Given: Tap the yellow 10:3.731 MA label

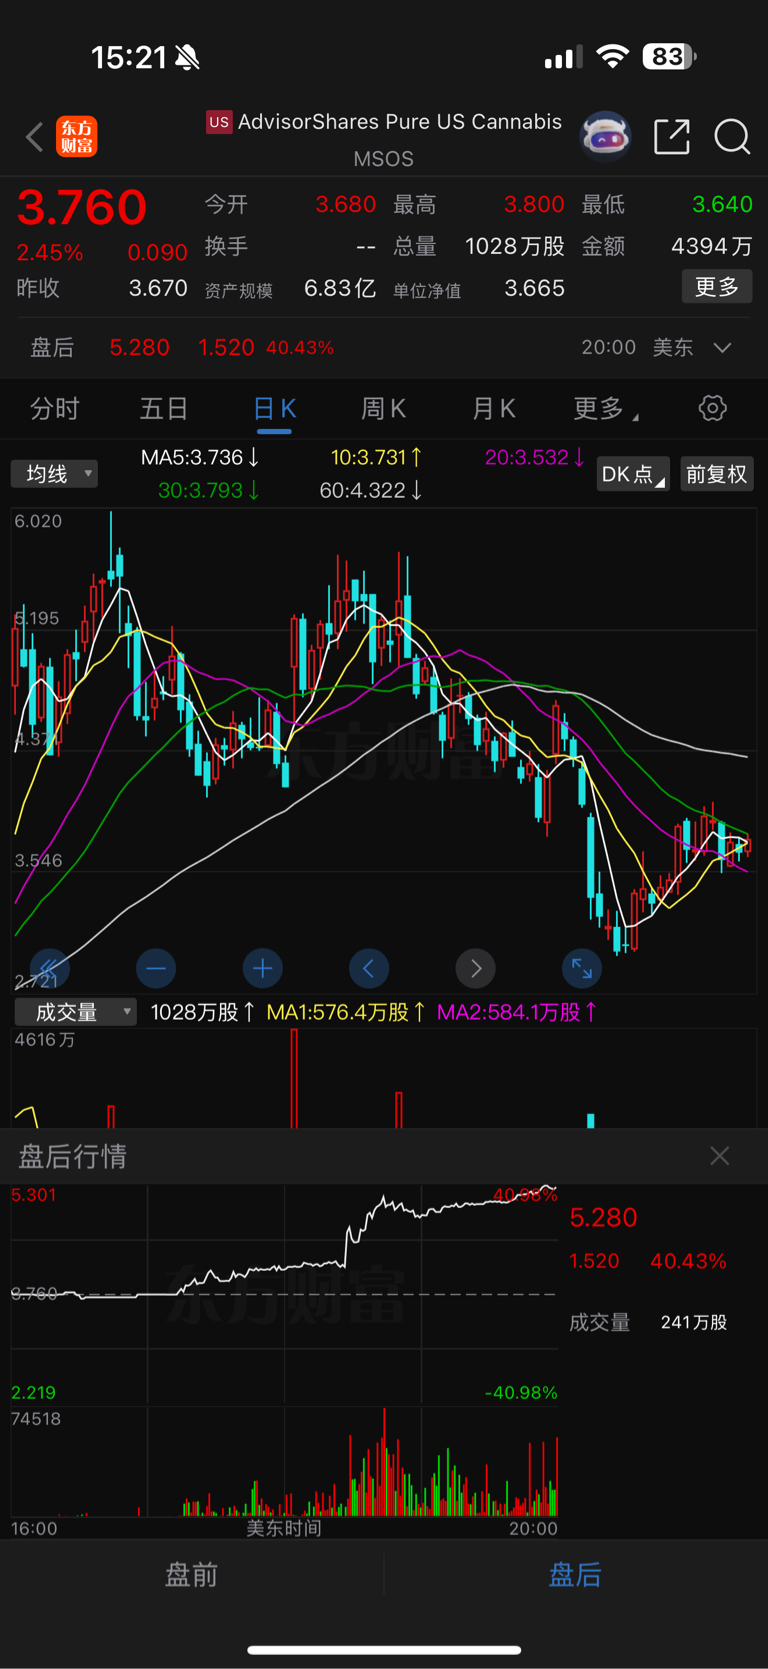Looking at the screenshot, I should tap(377, 457).
